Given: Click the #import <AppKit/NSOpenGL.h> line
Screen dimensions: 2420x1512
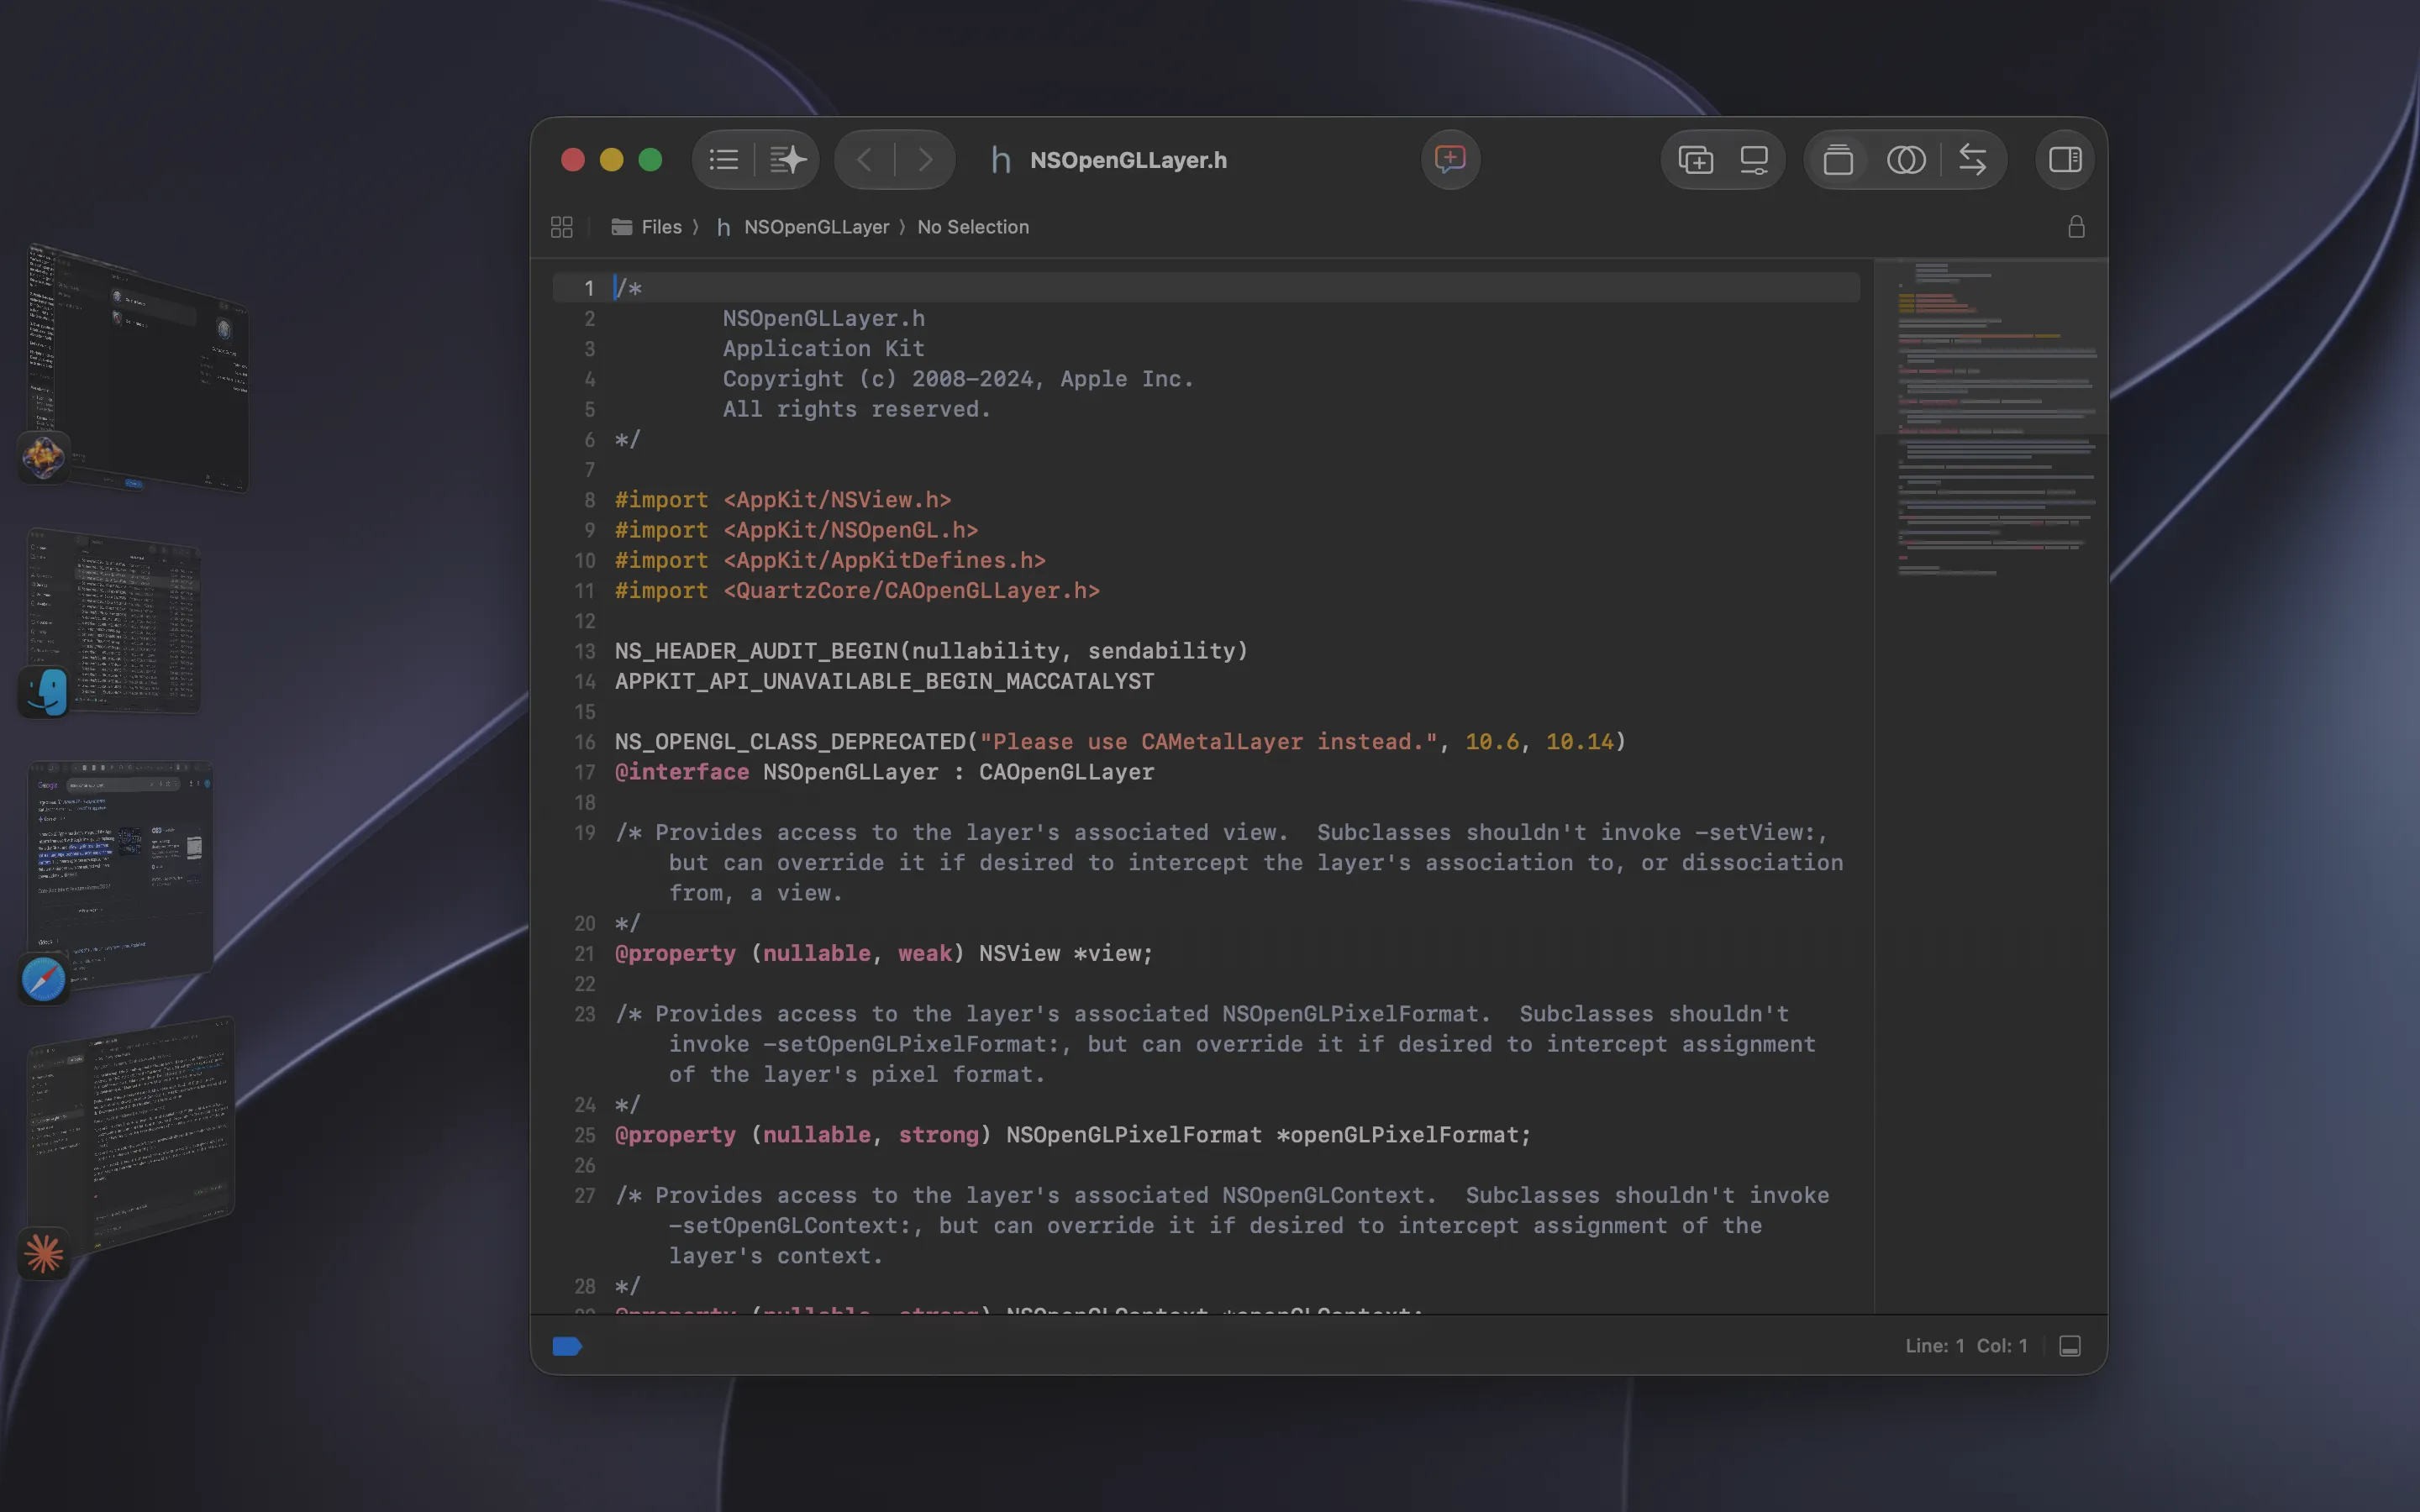Looking at the screenshot, I should [796, 530].
